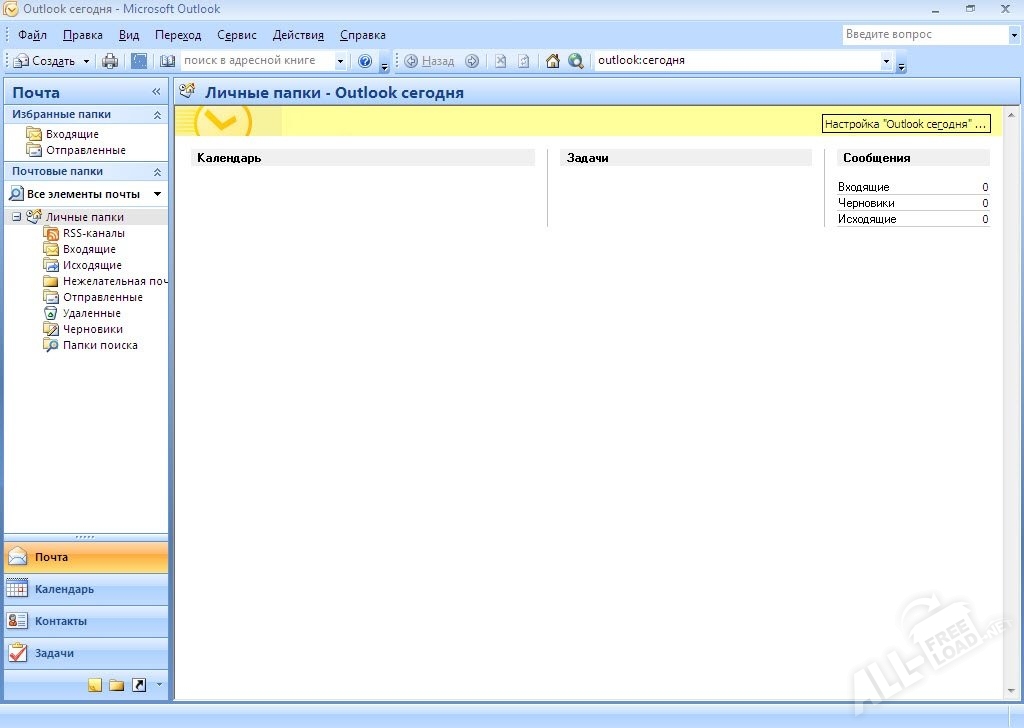The image size is (1024, 728).
Task: Collapse the Почтовые папки section
Action: point(159,170)
